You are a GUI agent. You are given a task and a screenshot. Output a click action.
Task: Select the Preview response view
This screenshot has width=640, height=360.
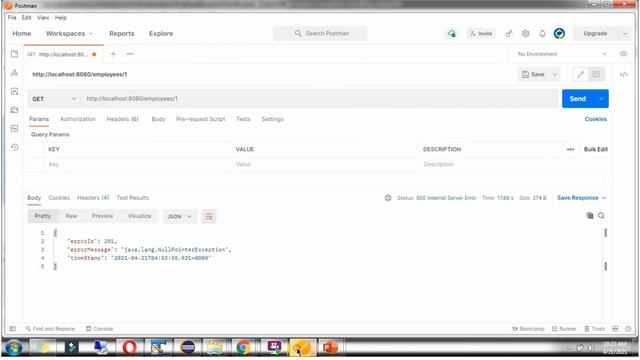102,216
